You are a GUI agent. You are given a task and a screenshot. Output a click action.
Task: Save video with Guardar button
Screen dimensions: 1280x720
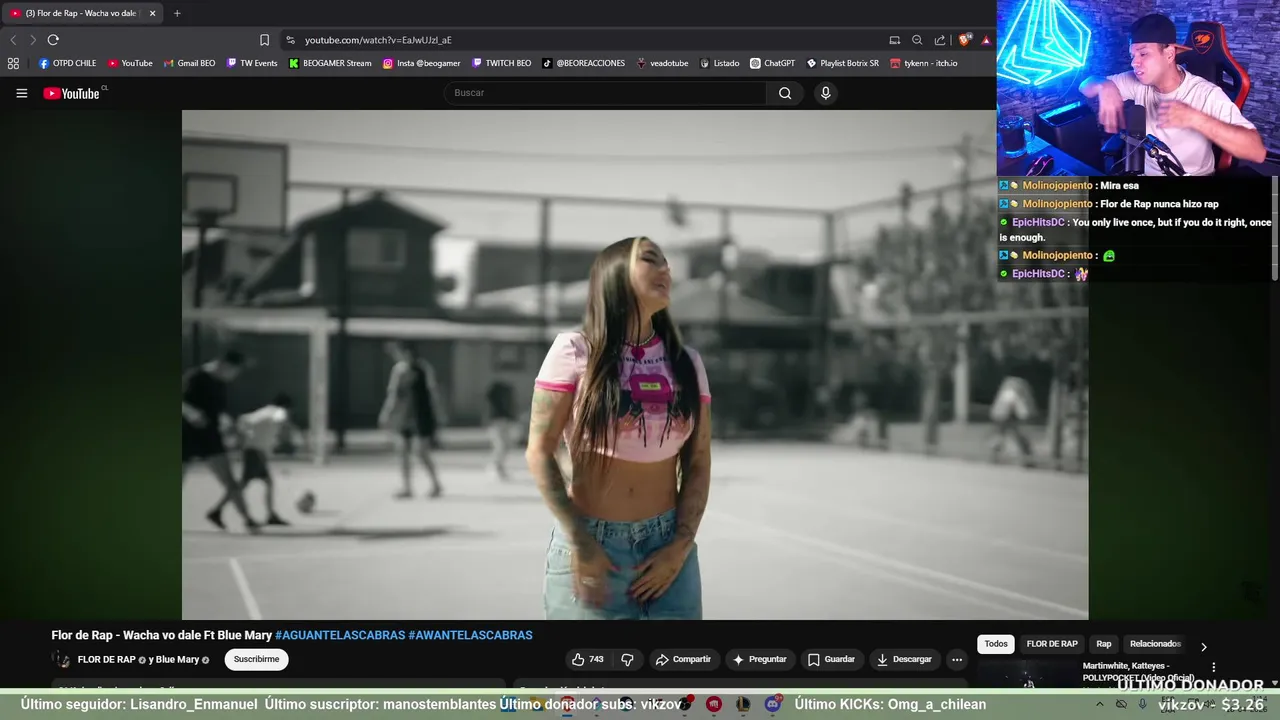click(831, 659)
